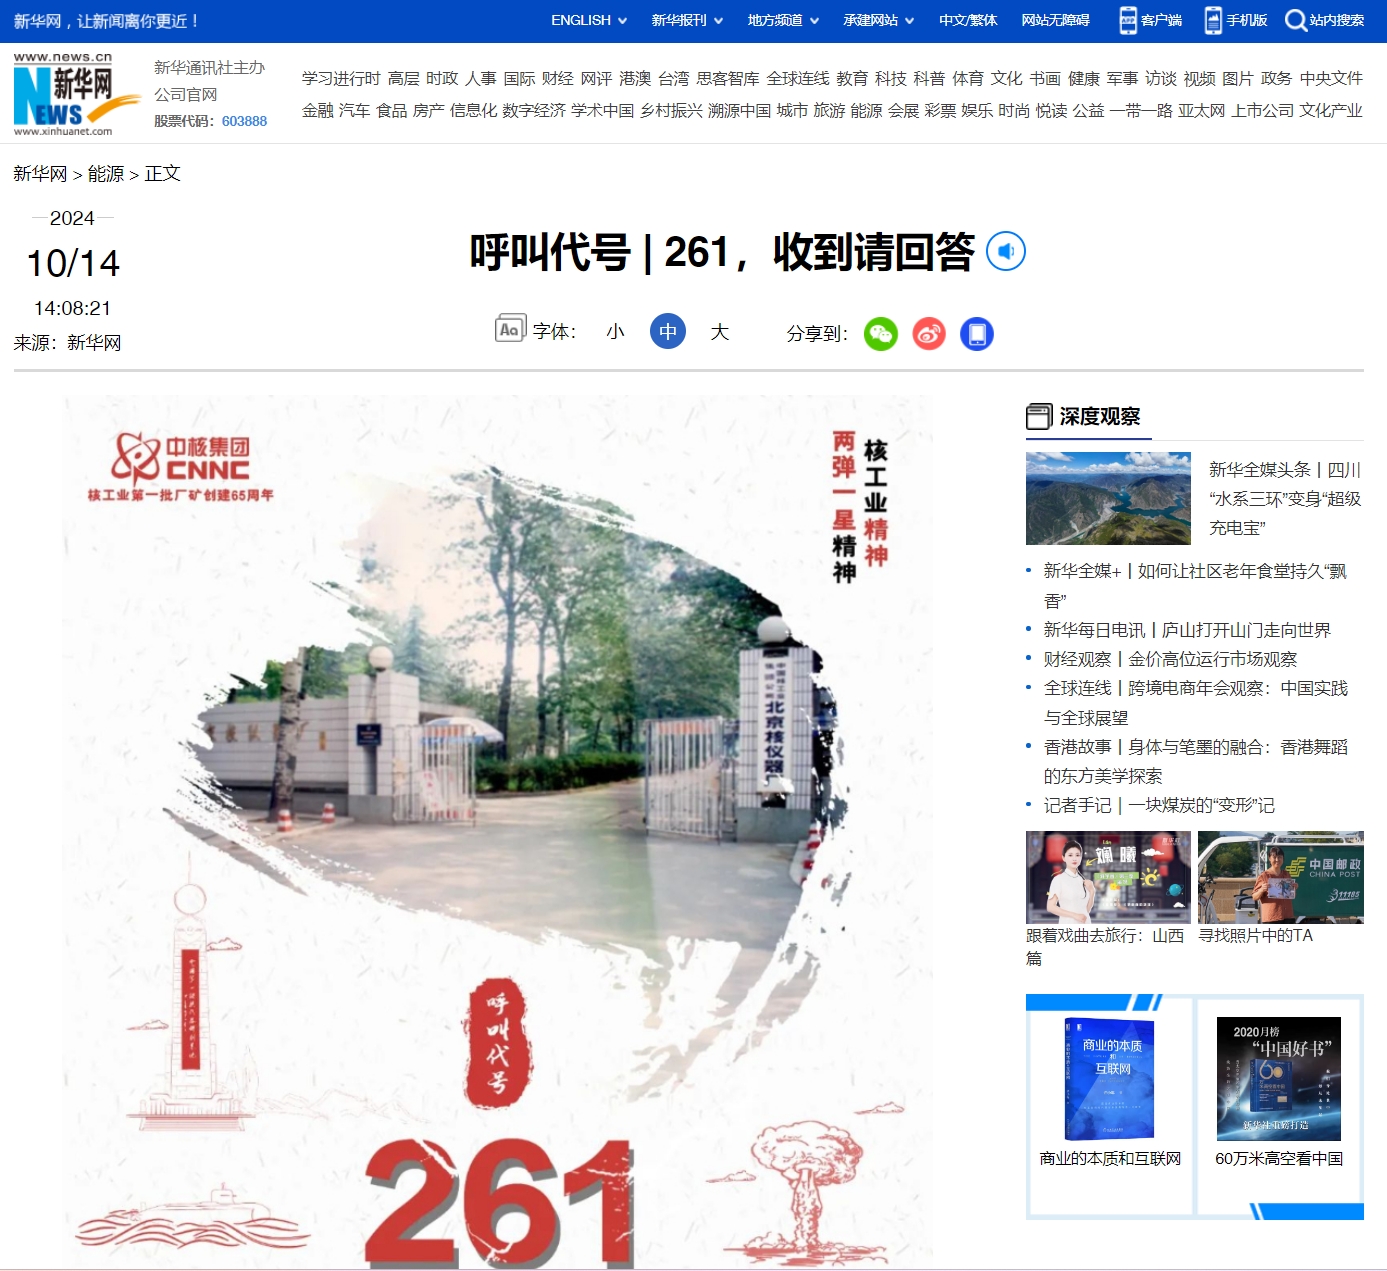Open the 寻找照片中的TA China Post thumbnail
The image size is (1387, 1271).
[x=1281, y=877]
